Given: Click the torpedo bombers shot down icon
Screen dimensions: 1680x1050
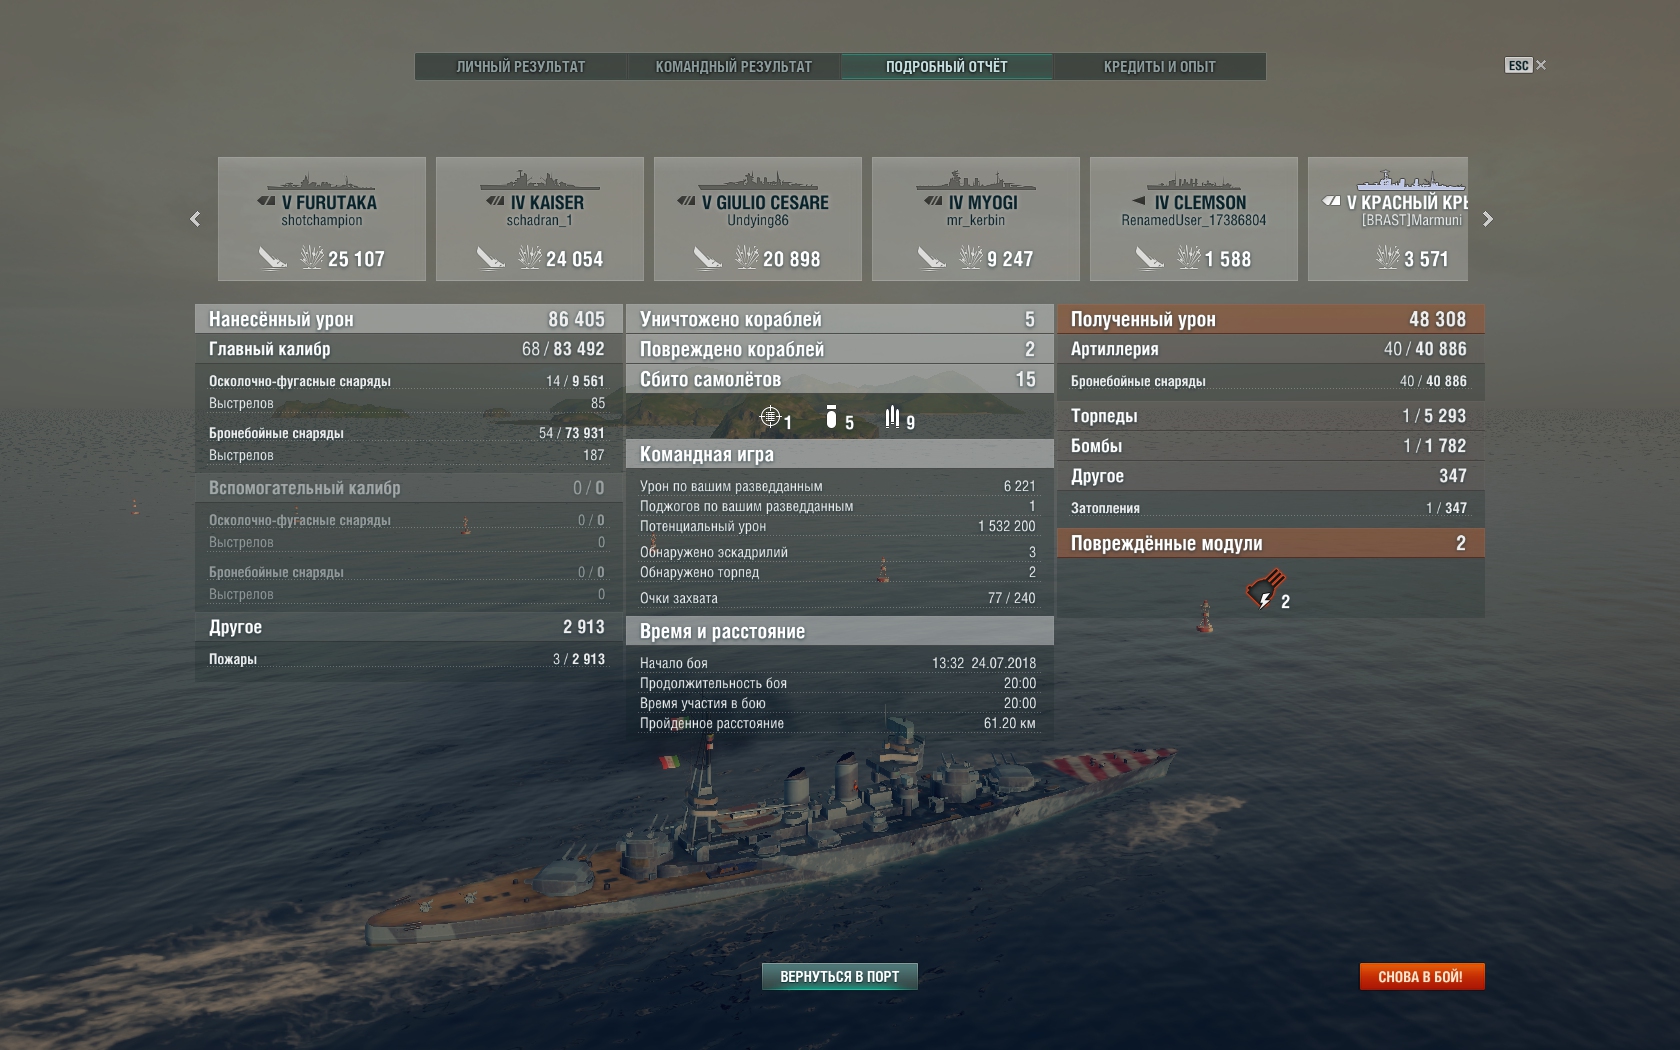Looking at the screenshot, I should point(892,417).
